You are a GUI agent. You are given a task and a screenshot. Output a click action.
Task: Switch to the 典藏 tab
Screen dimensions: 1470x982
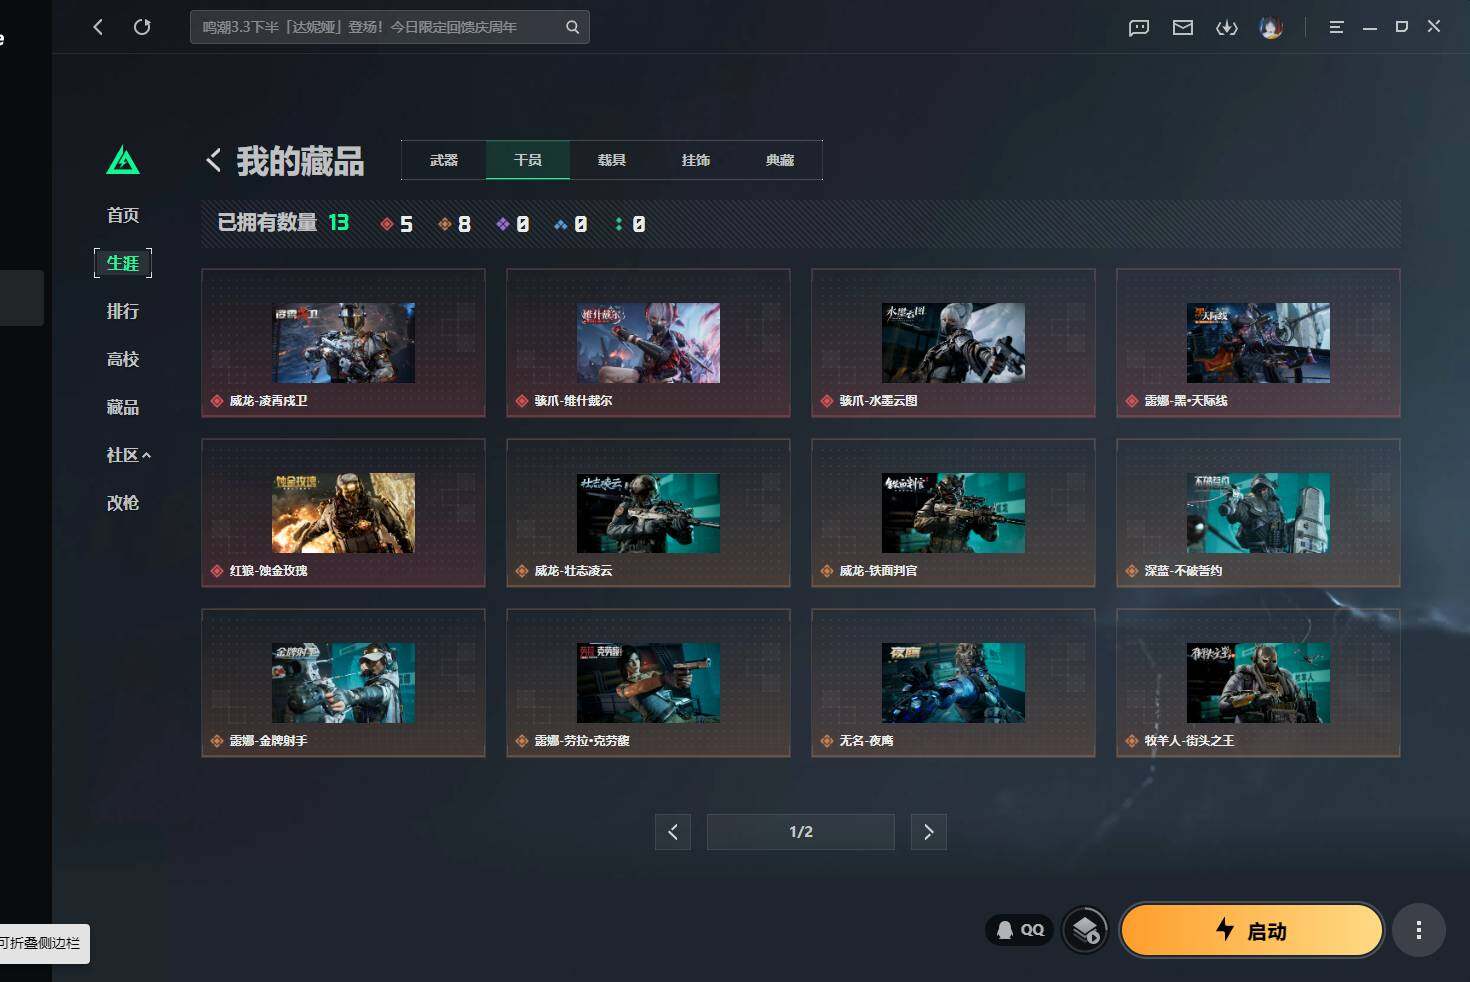[780, 160]
